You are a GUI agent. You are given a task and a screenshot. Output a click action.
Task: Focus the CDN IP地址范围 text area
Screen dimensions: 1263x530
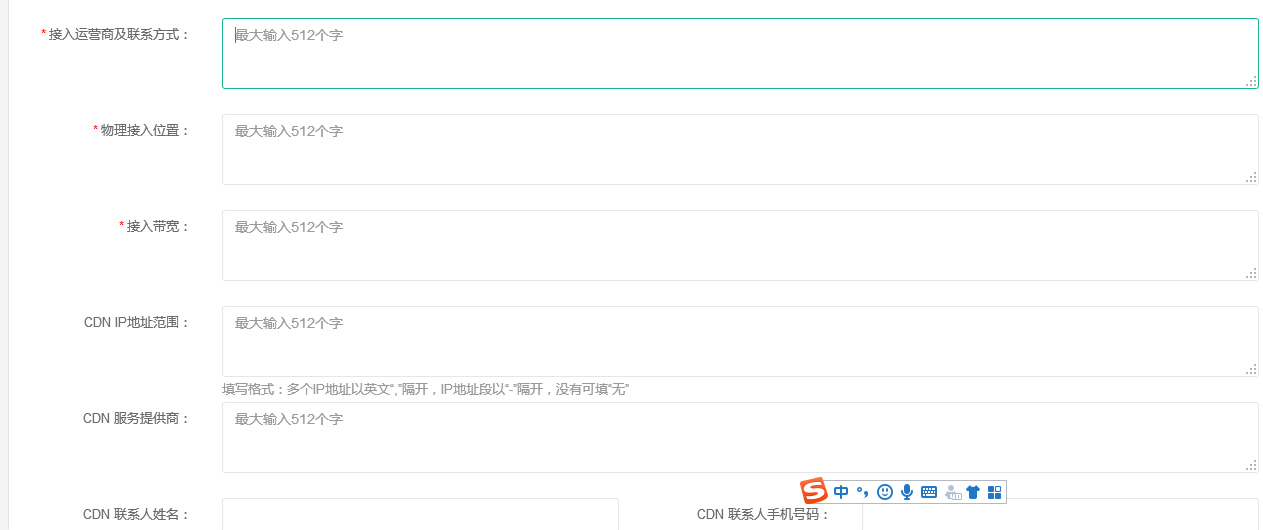[x=740, y=341]
